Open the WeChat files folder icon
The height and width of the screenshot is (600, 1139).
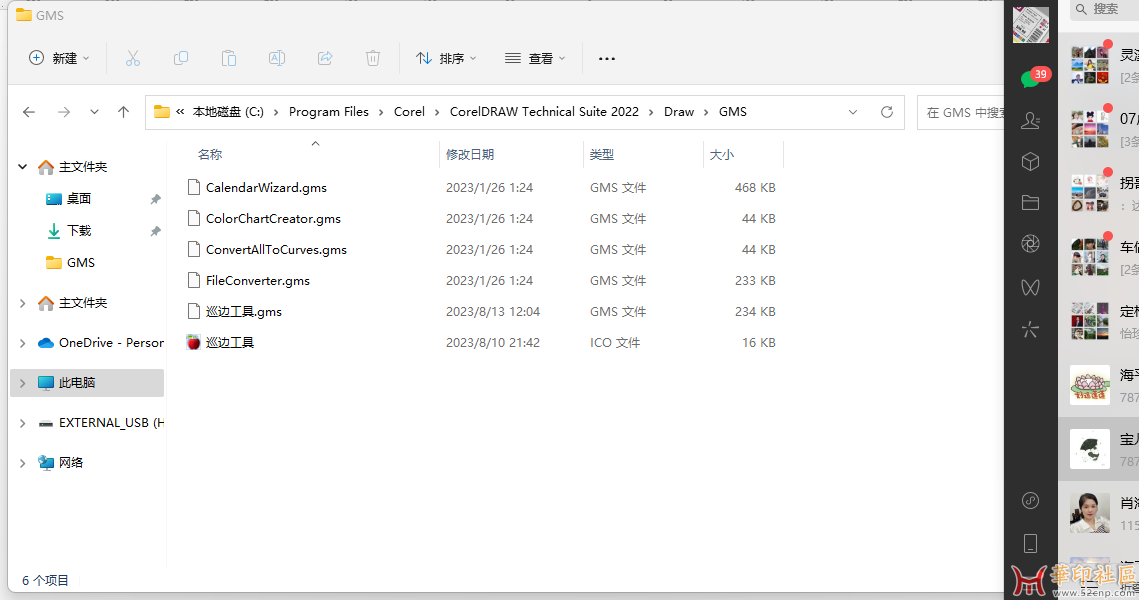[x=1030, y=203]
